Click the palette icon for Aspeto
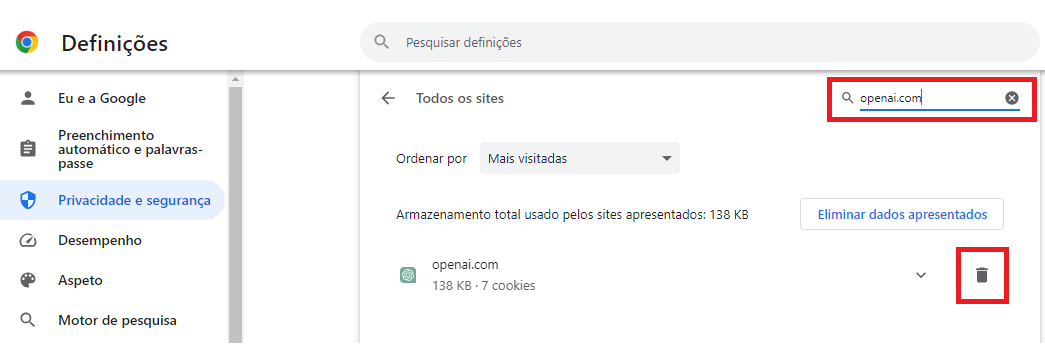1045x360 pixels. tap(27, 280)
